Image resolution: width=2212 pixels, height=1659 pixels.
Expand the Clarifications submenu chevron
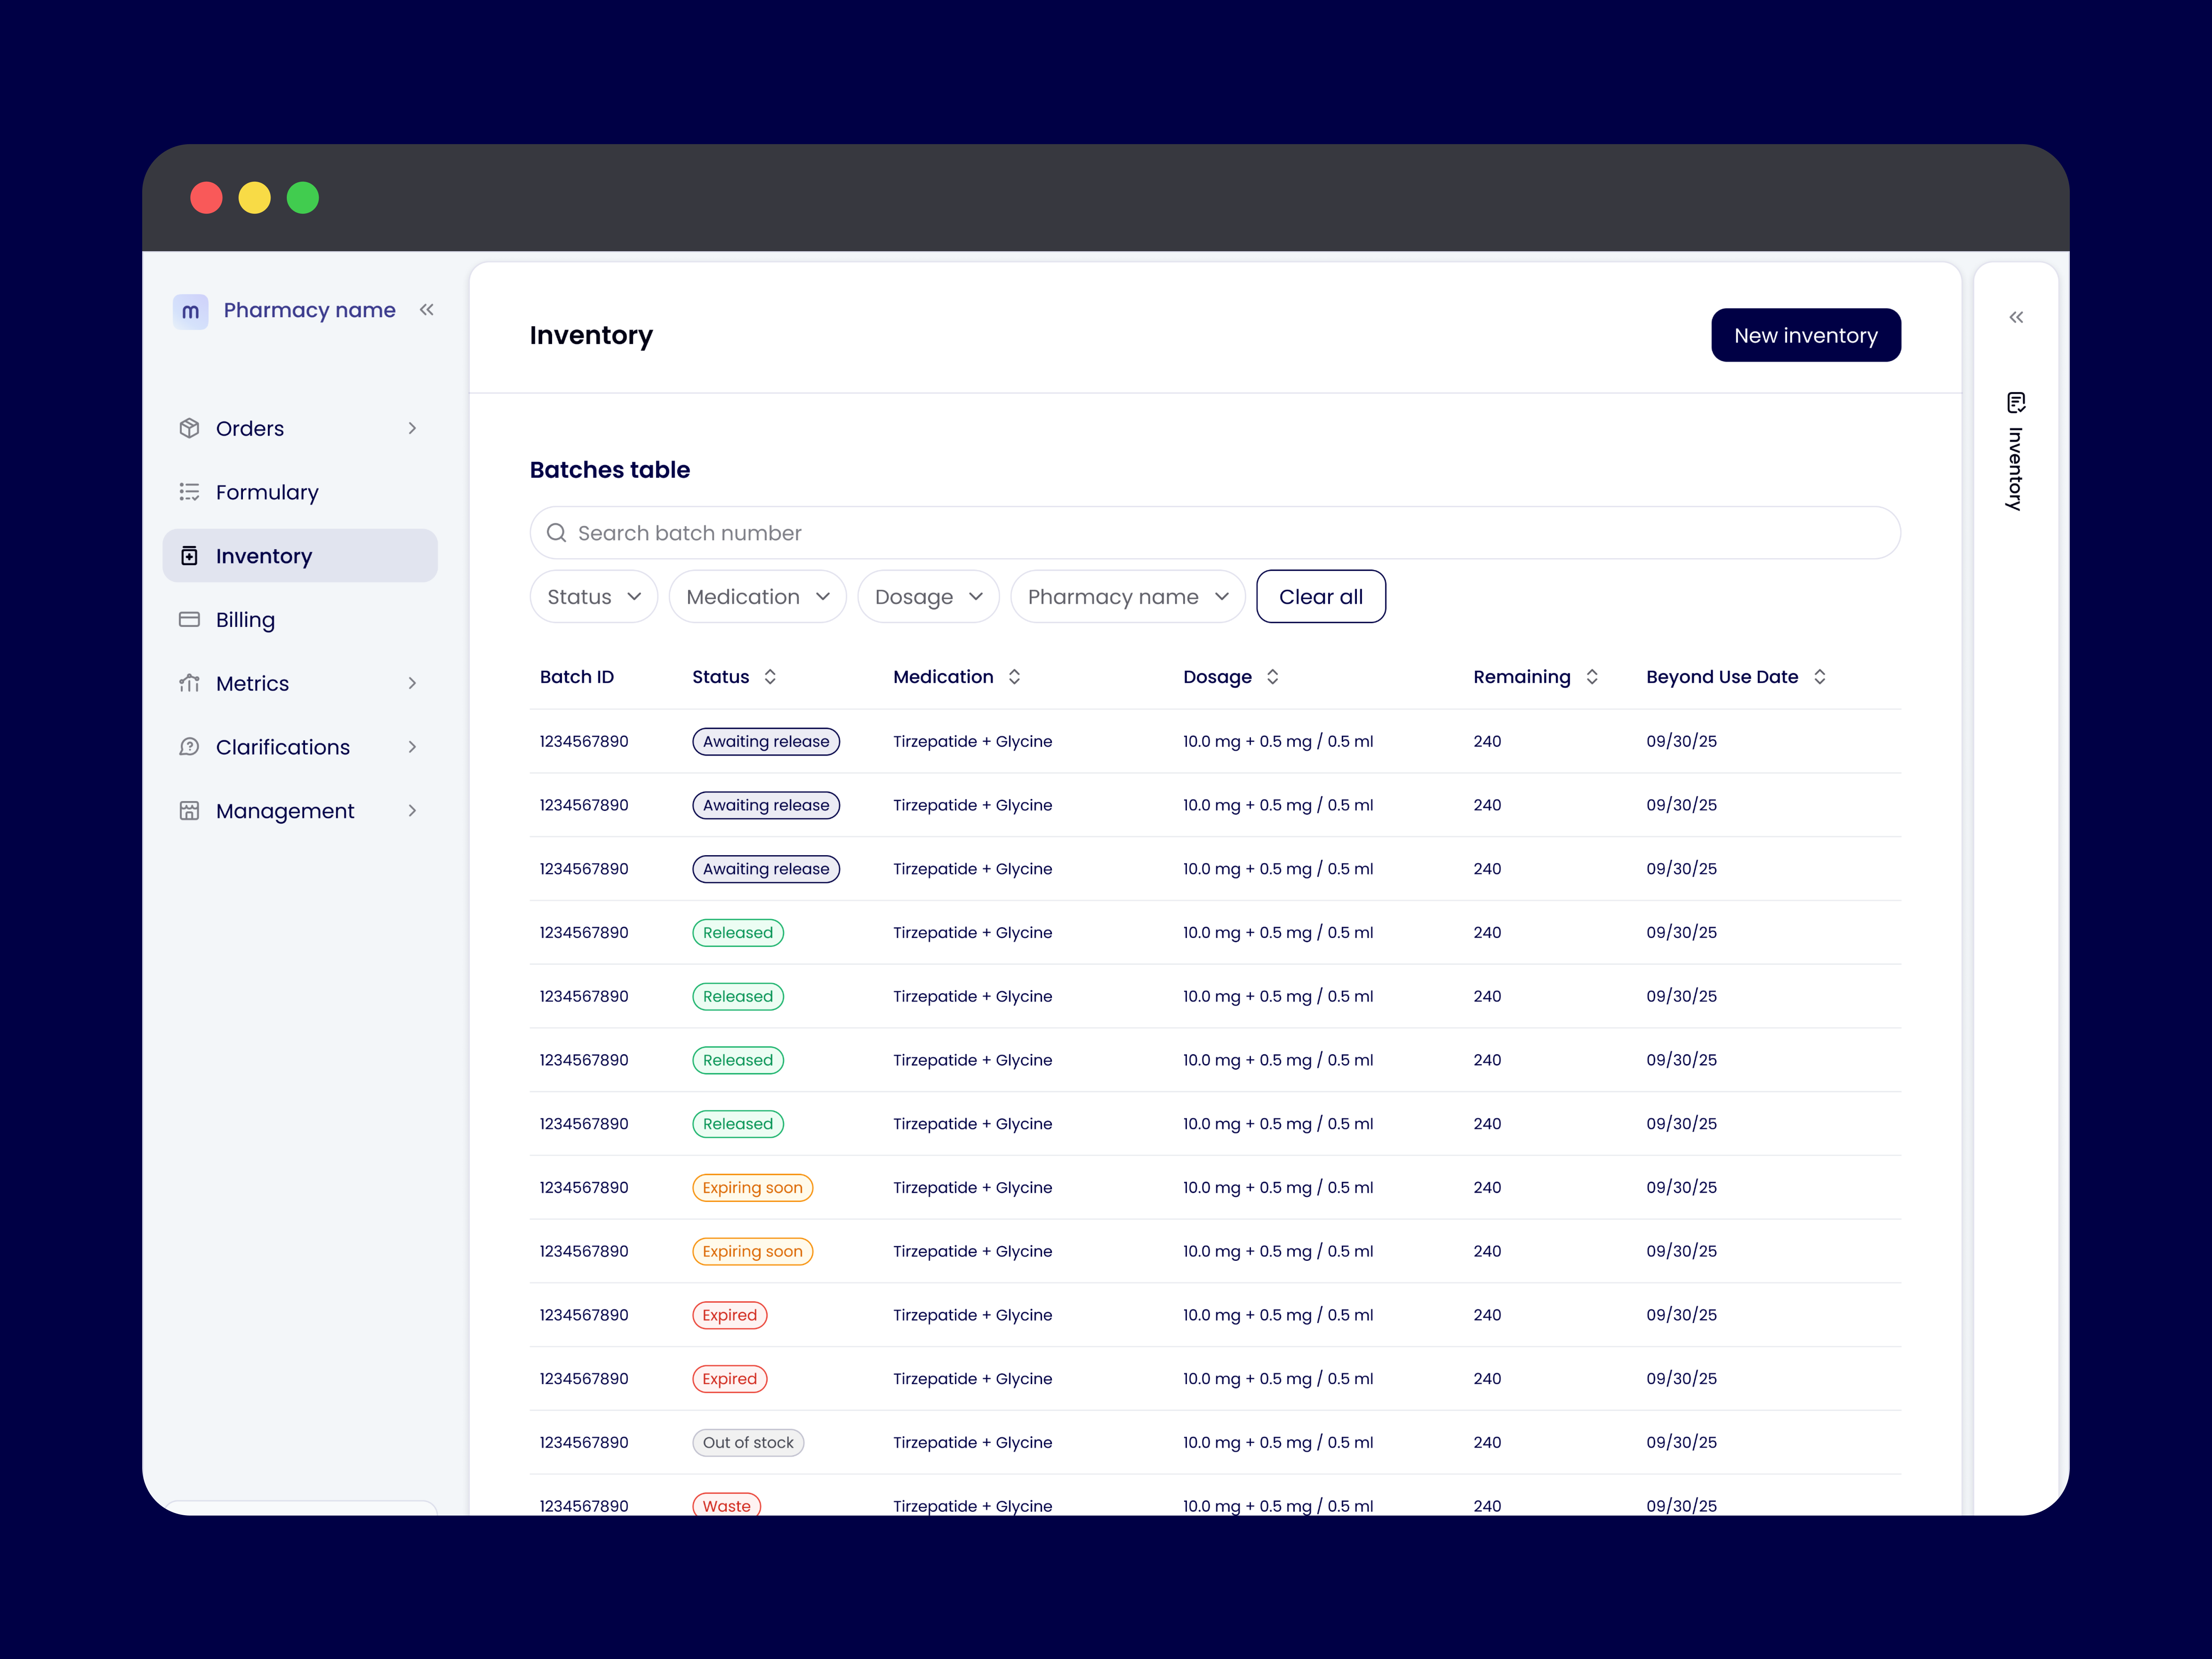tap(412, 747)
